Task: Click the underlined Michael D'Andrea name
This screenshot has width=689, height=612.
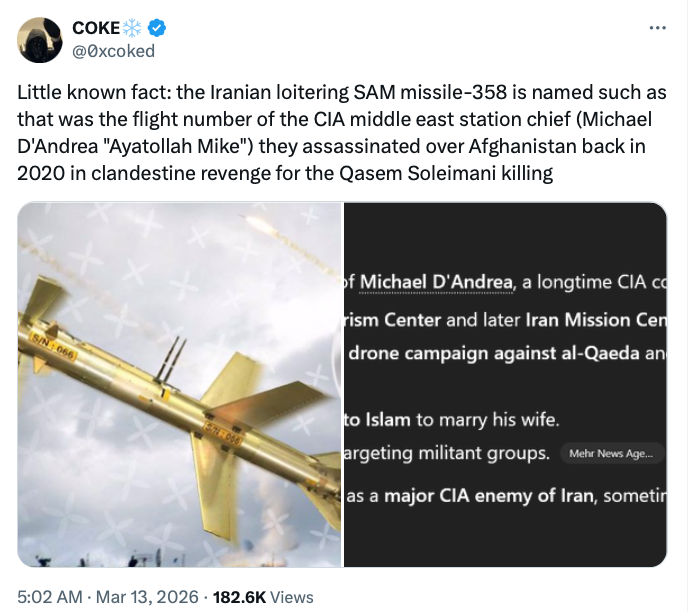Action: (x=437, y=282)
